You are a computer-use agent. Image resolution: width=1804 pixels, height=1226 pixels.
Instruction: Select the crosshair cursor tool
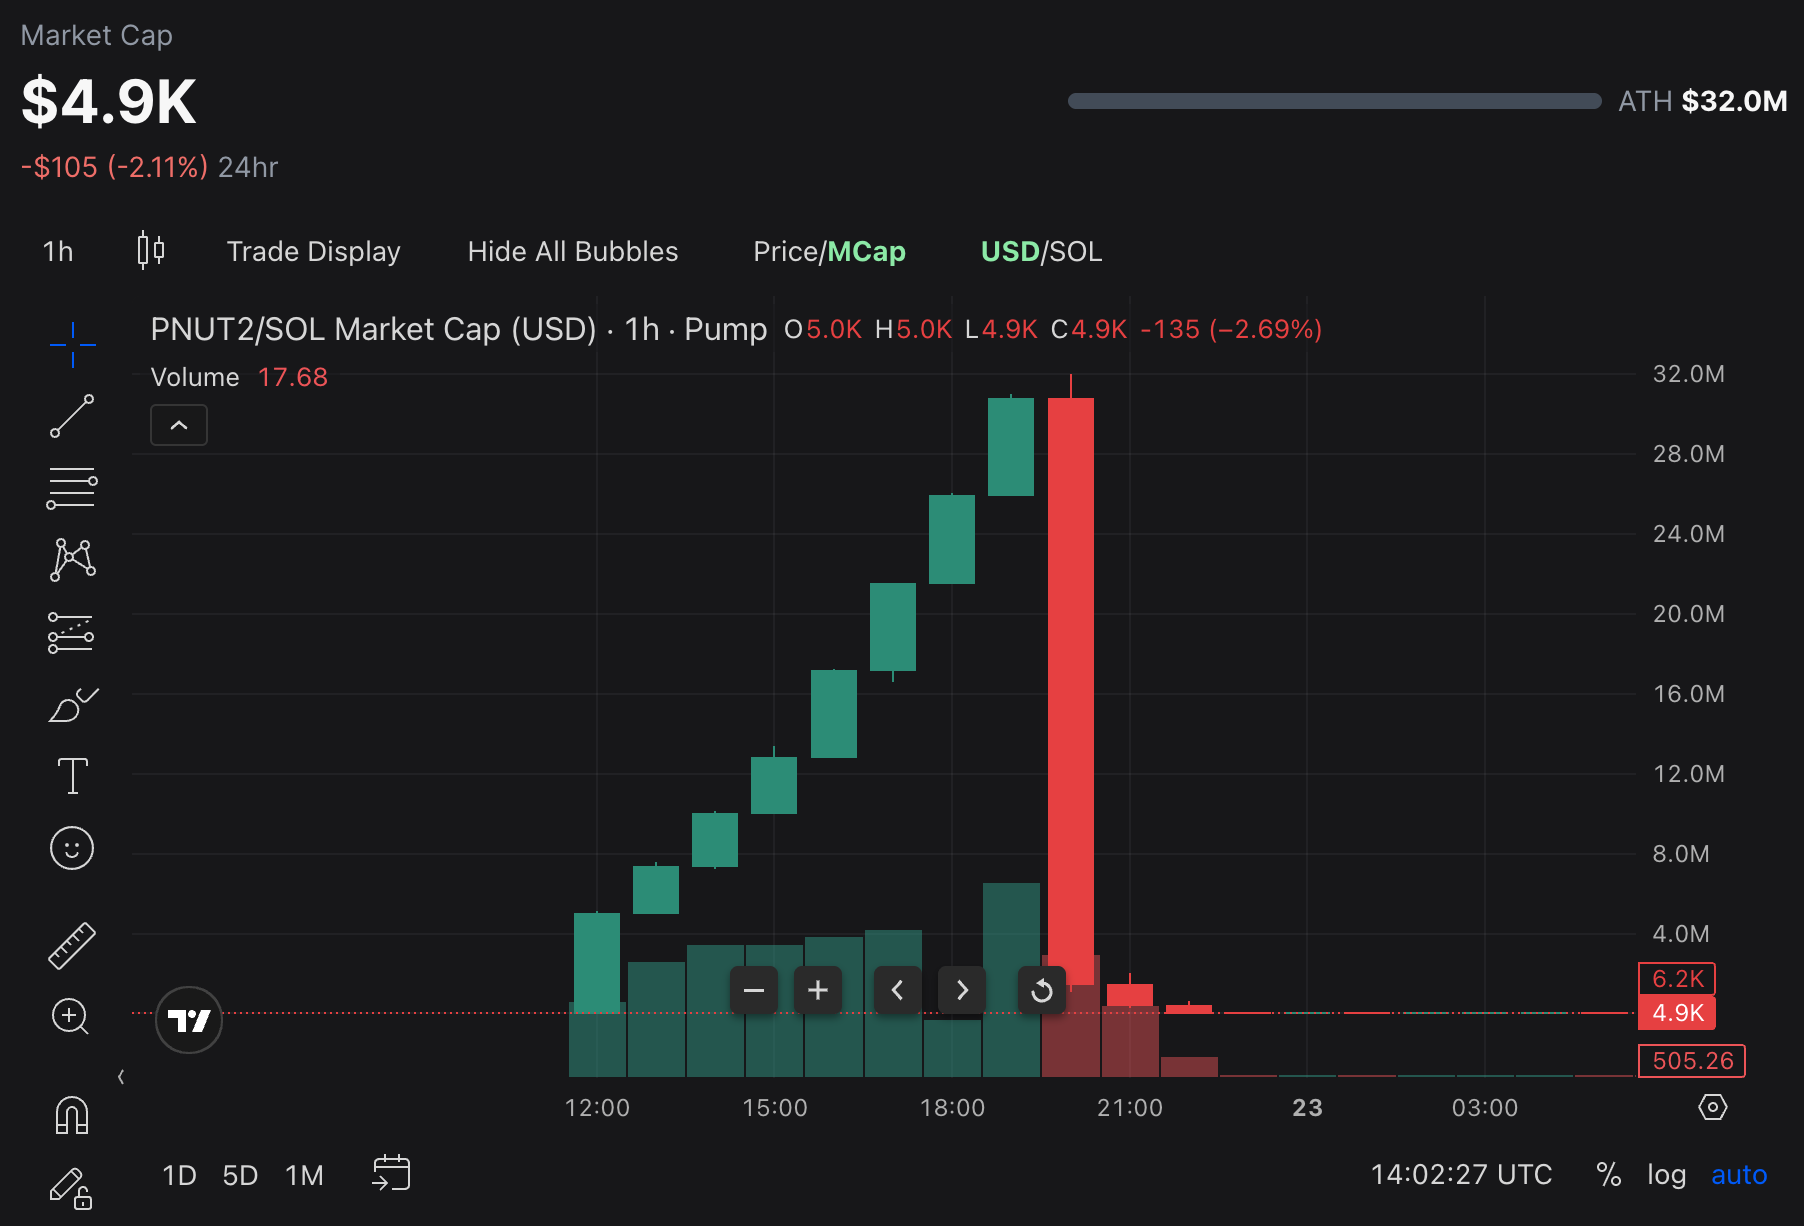tap(72, 345)
